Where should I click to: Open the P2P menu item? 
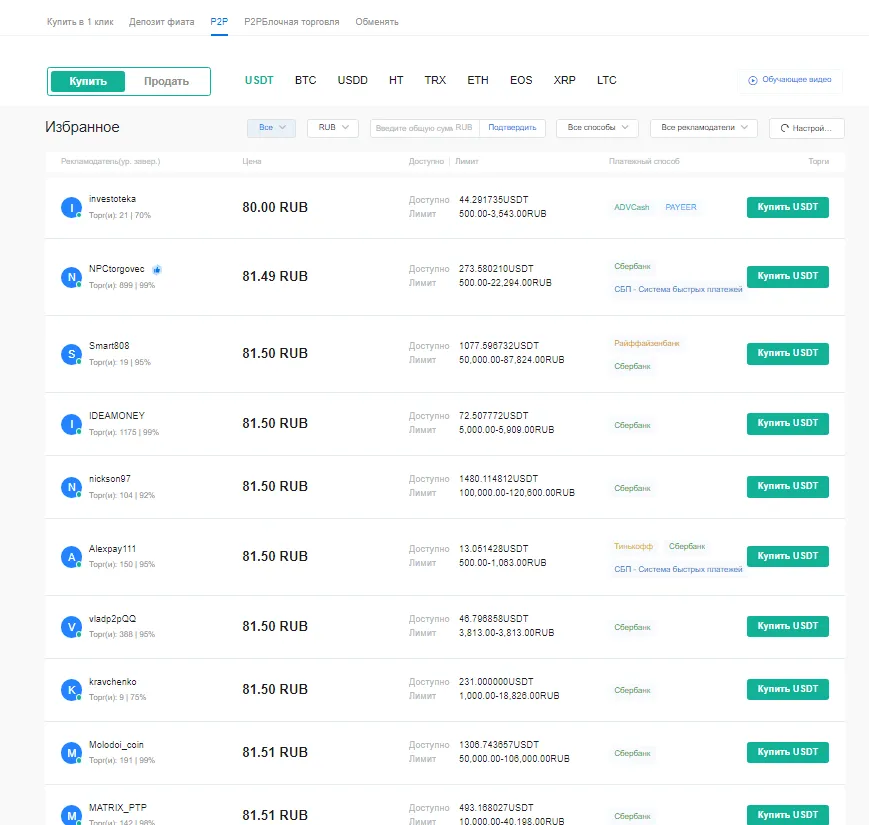pos(219,20)
